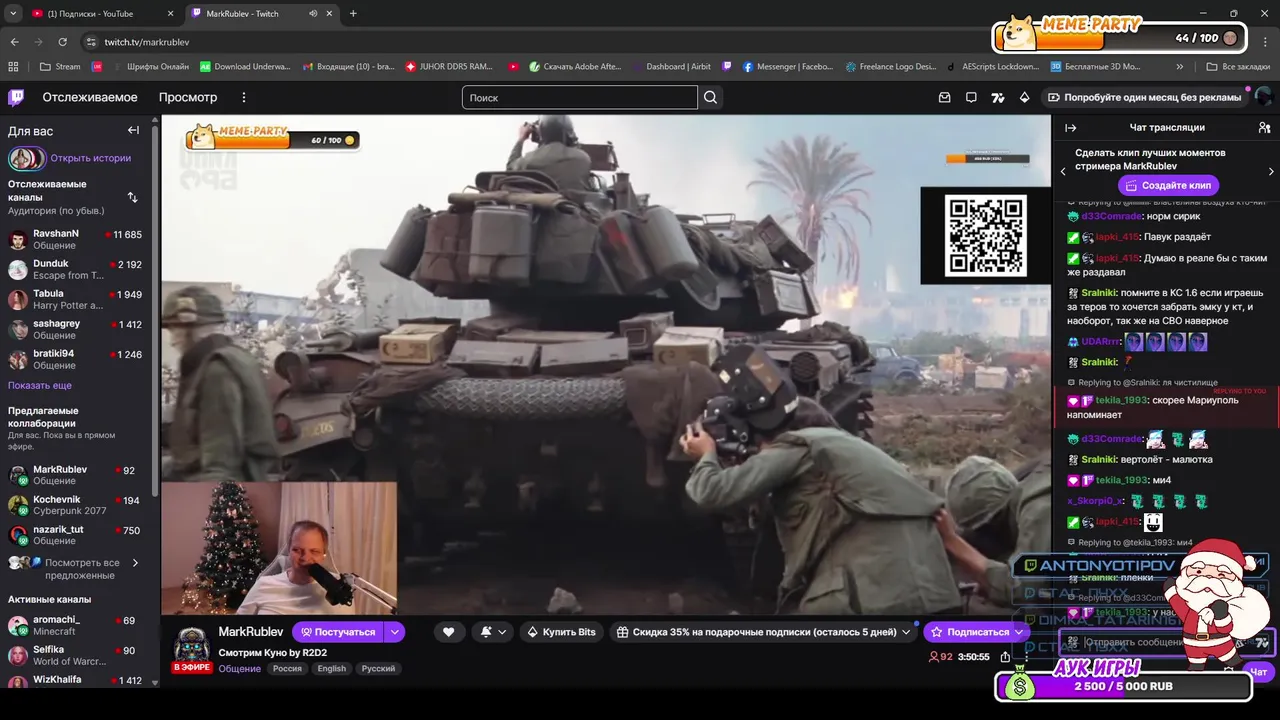This screenshot has width=1280, height=720.
Task: Open sashagrey channel in followed list
Action: pos(75,329)
